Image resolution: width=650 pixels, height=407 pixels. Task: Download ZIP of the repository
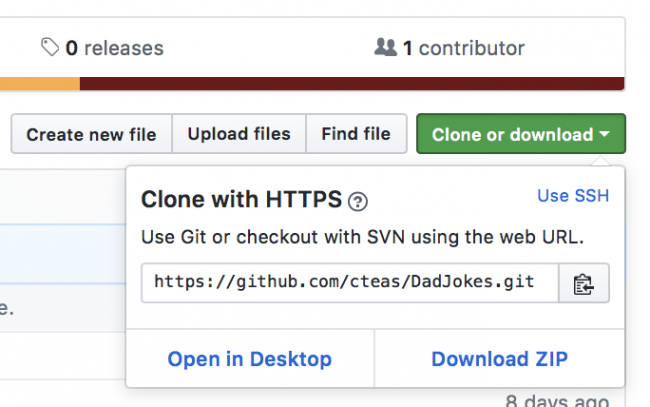coord(500,359)
